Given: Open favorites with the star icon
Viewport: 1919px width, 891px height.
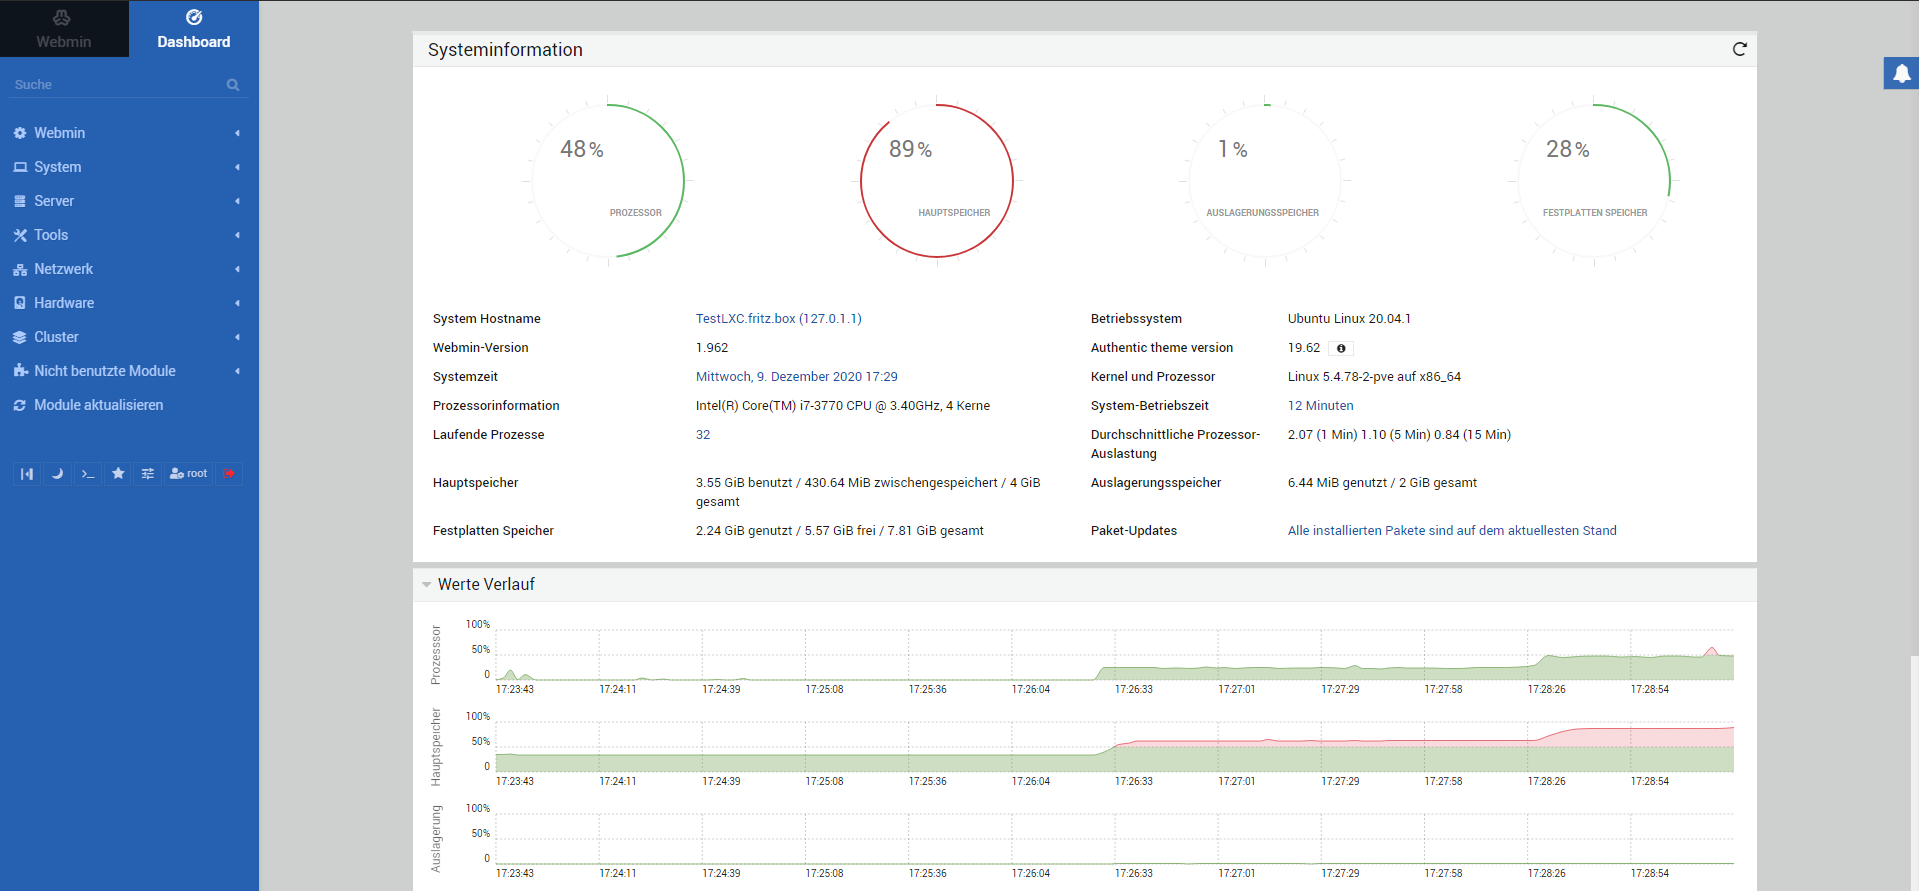Looking at the screenshot, I should coord(118,474).
